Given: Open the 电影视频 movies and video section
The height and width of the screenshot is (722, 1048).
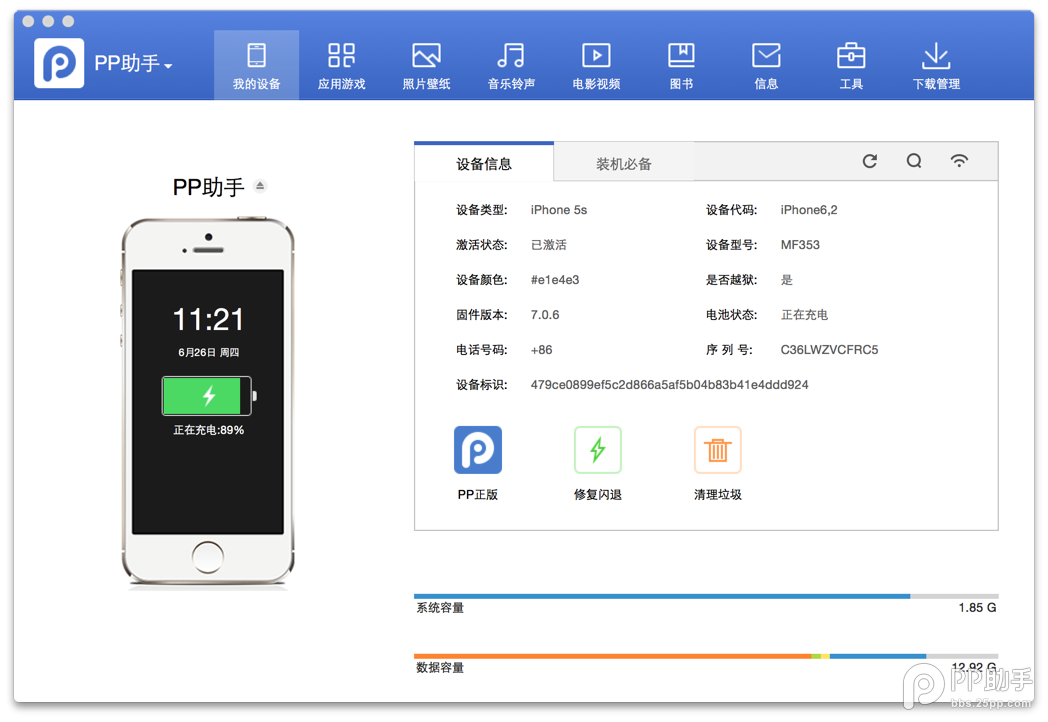Looking at the screenshot, I should point(596,66).
